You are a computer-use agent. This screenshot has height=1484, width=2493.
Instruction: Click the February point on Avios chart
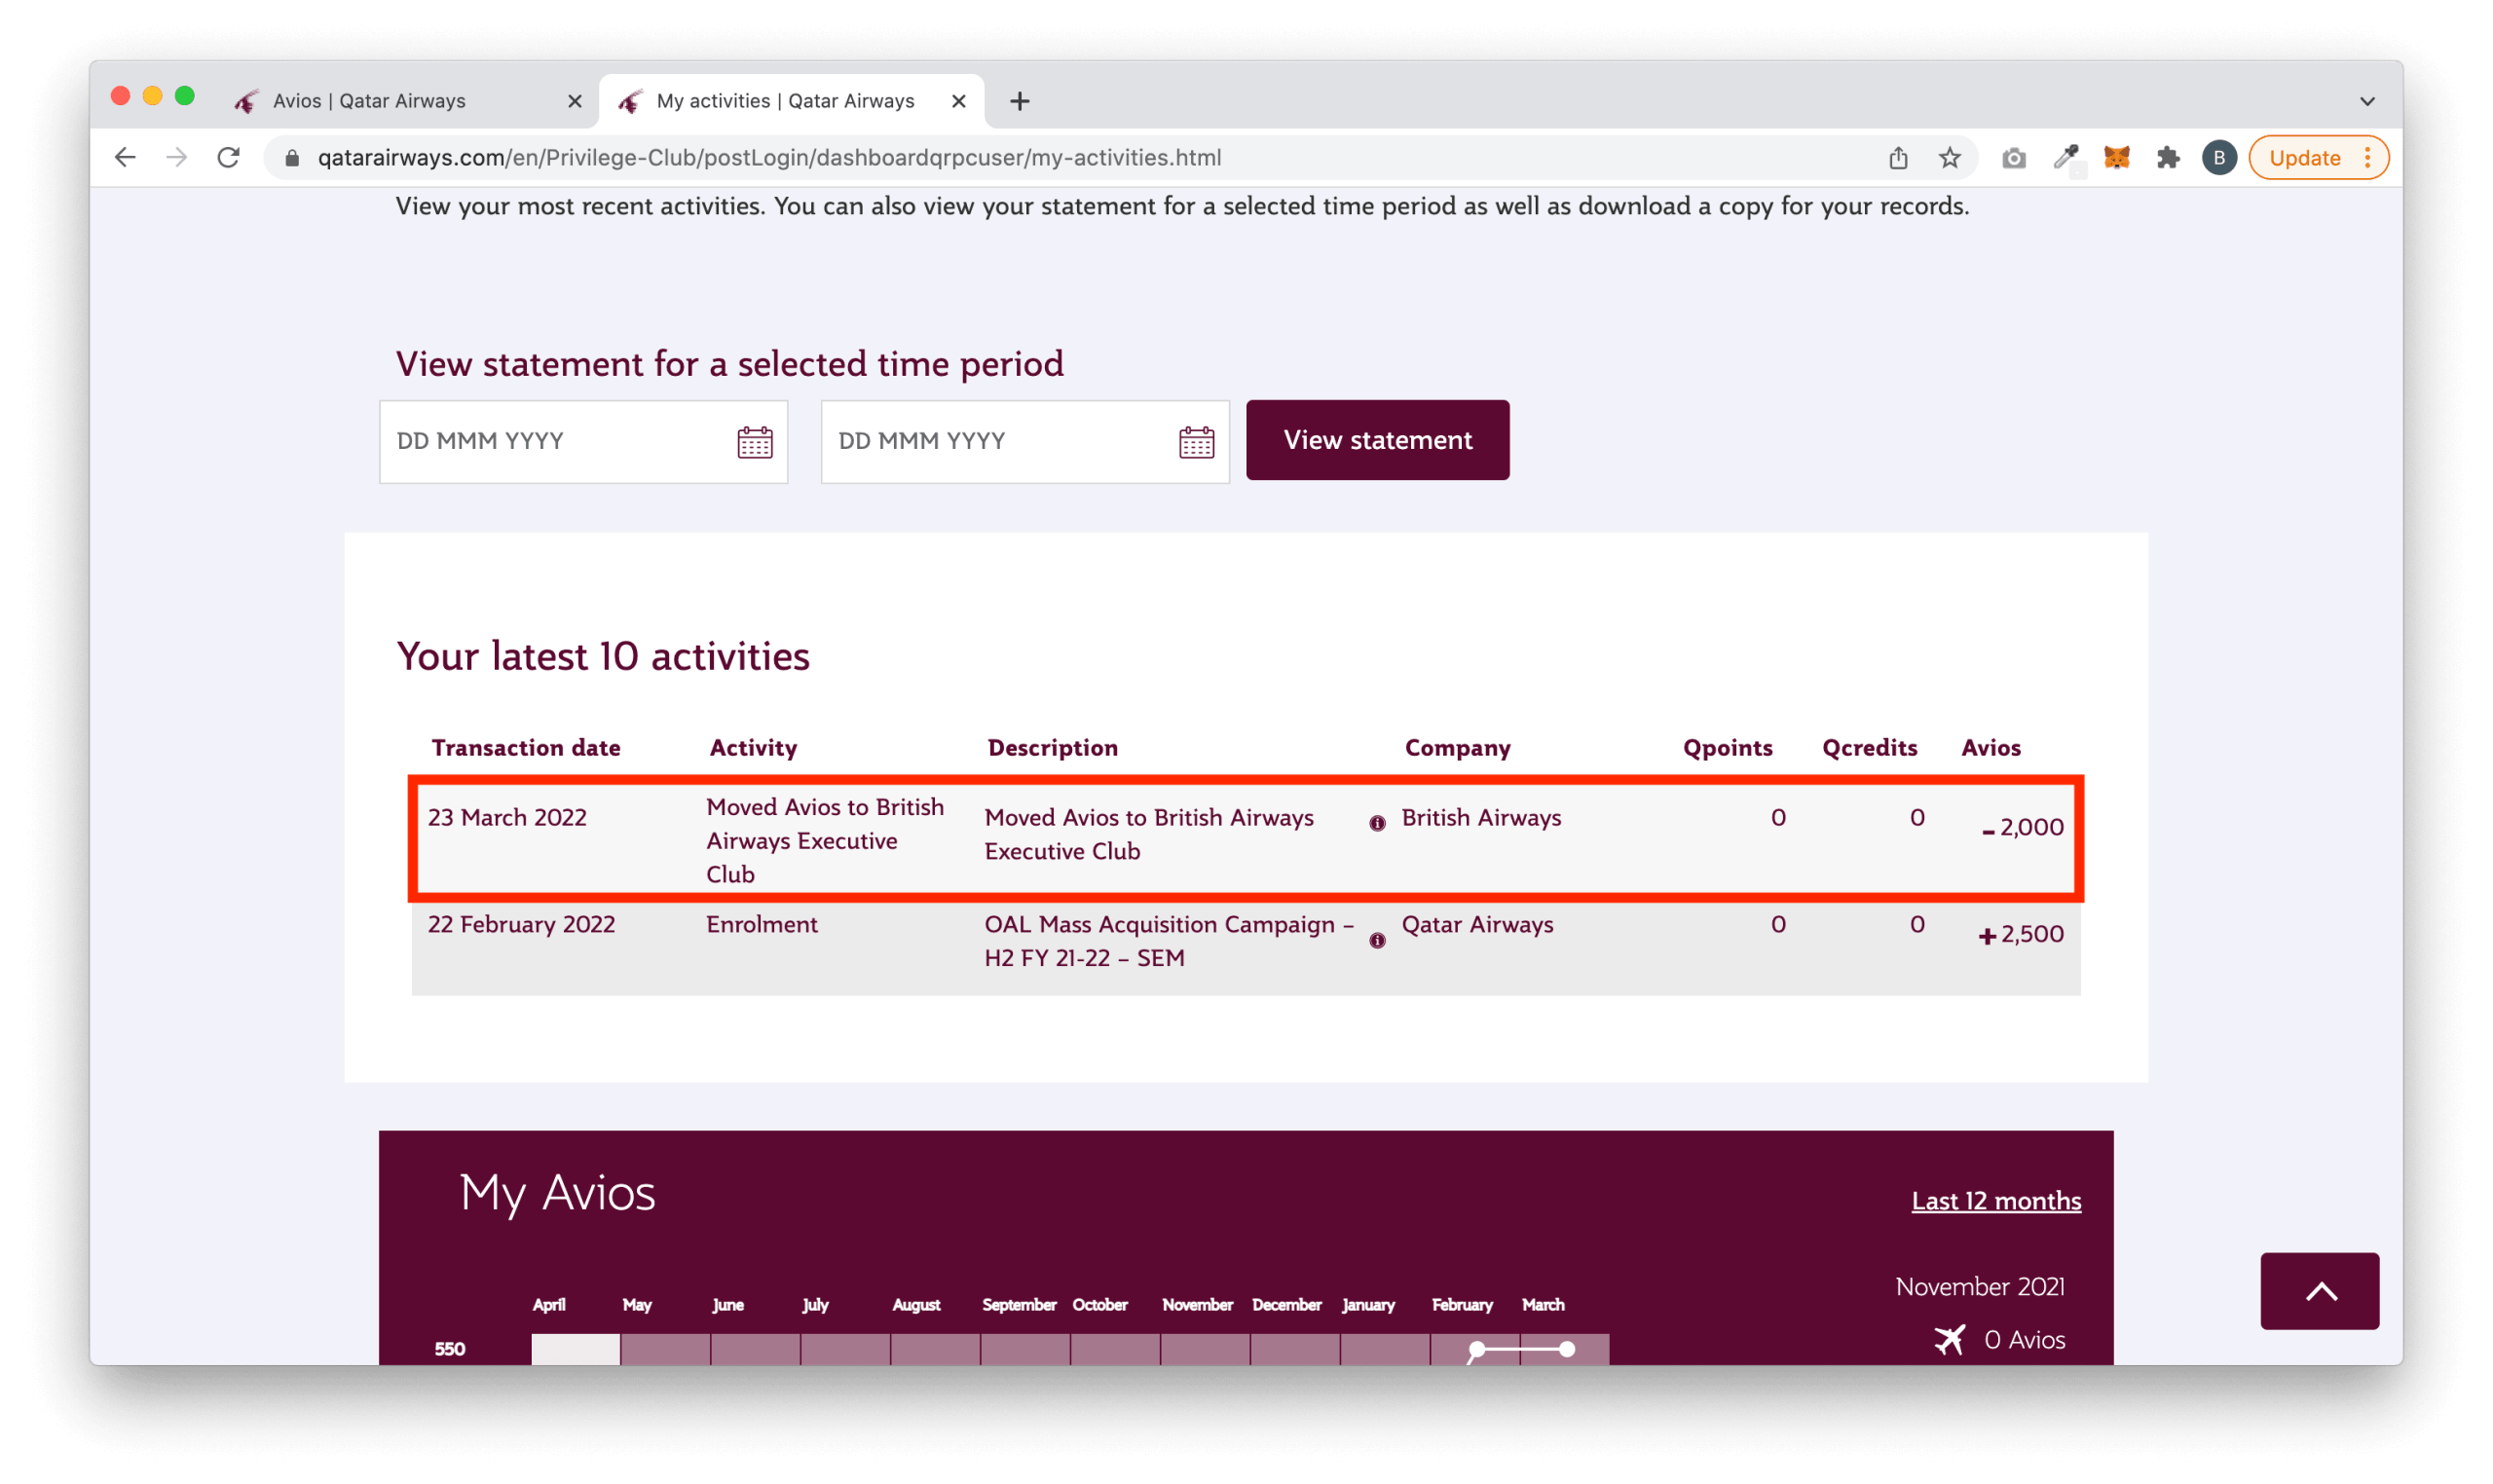click(x=1476, y=1349)
